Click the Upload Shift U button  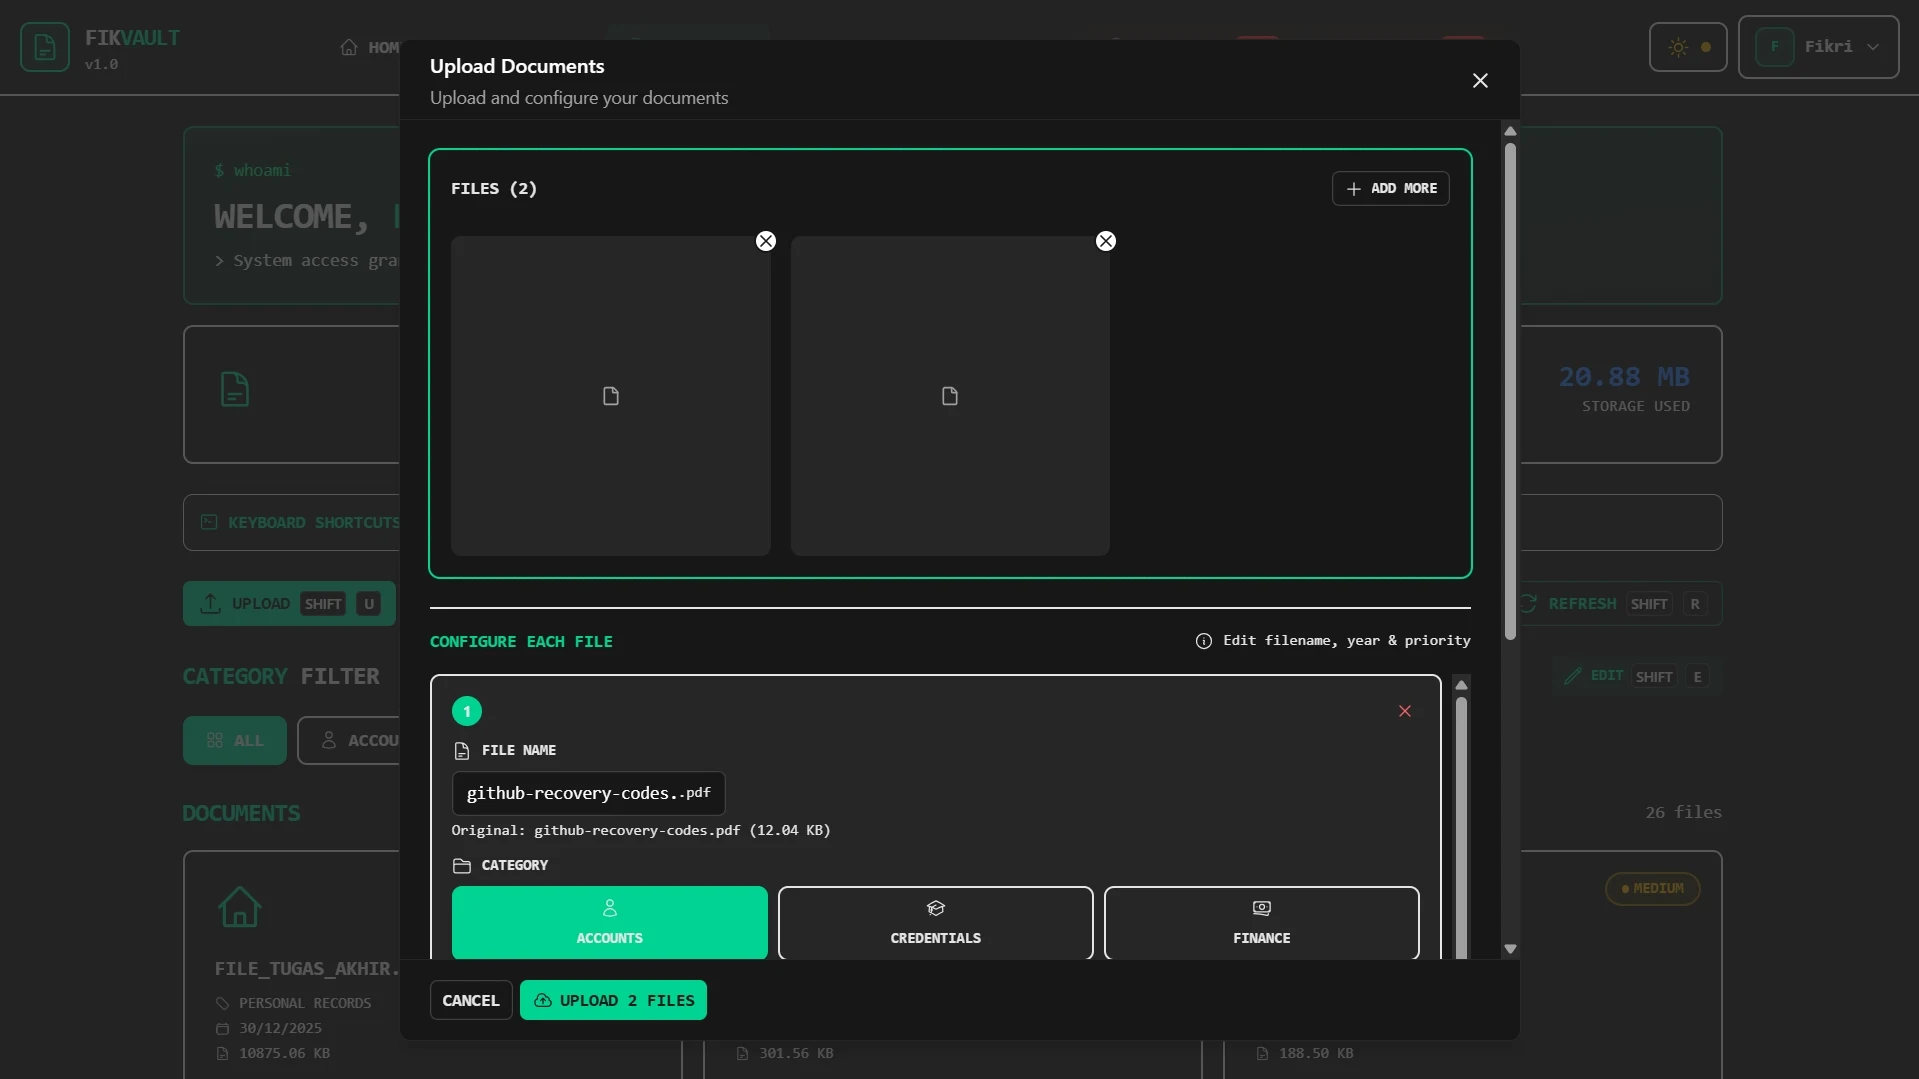[x=289, y=604]
